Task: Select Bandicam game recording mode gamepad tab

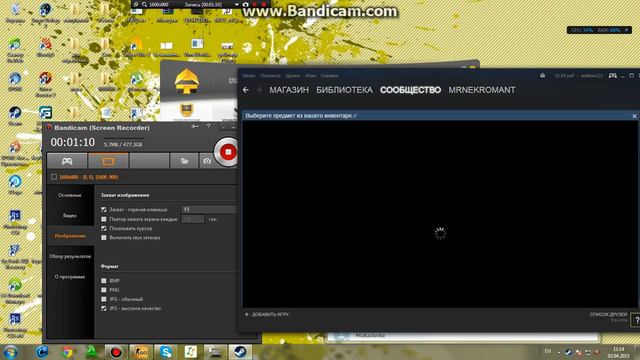Action: (67, 161)
